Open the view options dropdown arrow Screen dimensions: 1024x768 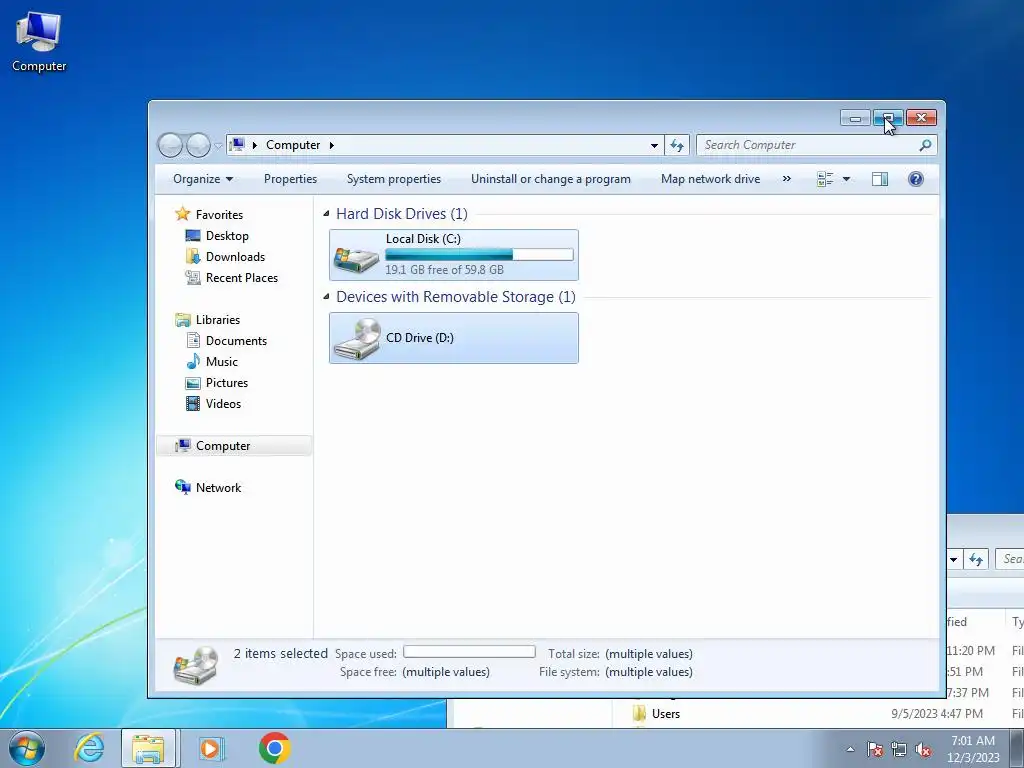click(846, 179)
